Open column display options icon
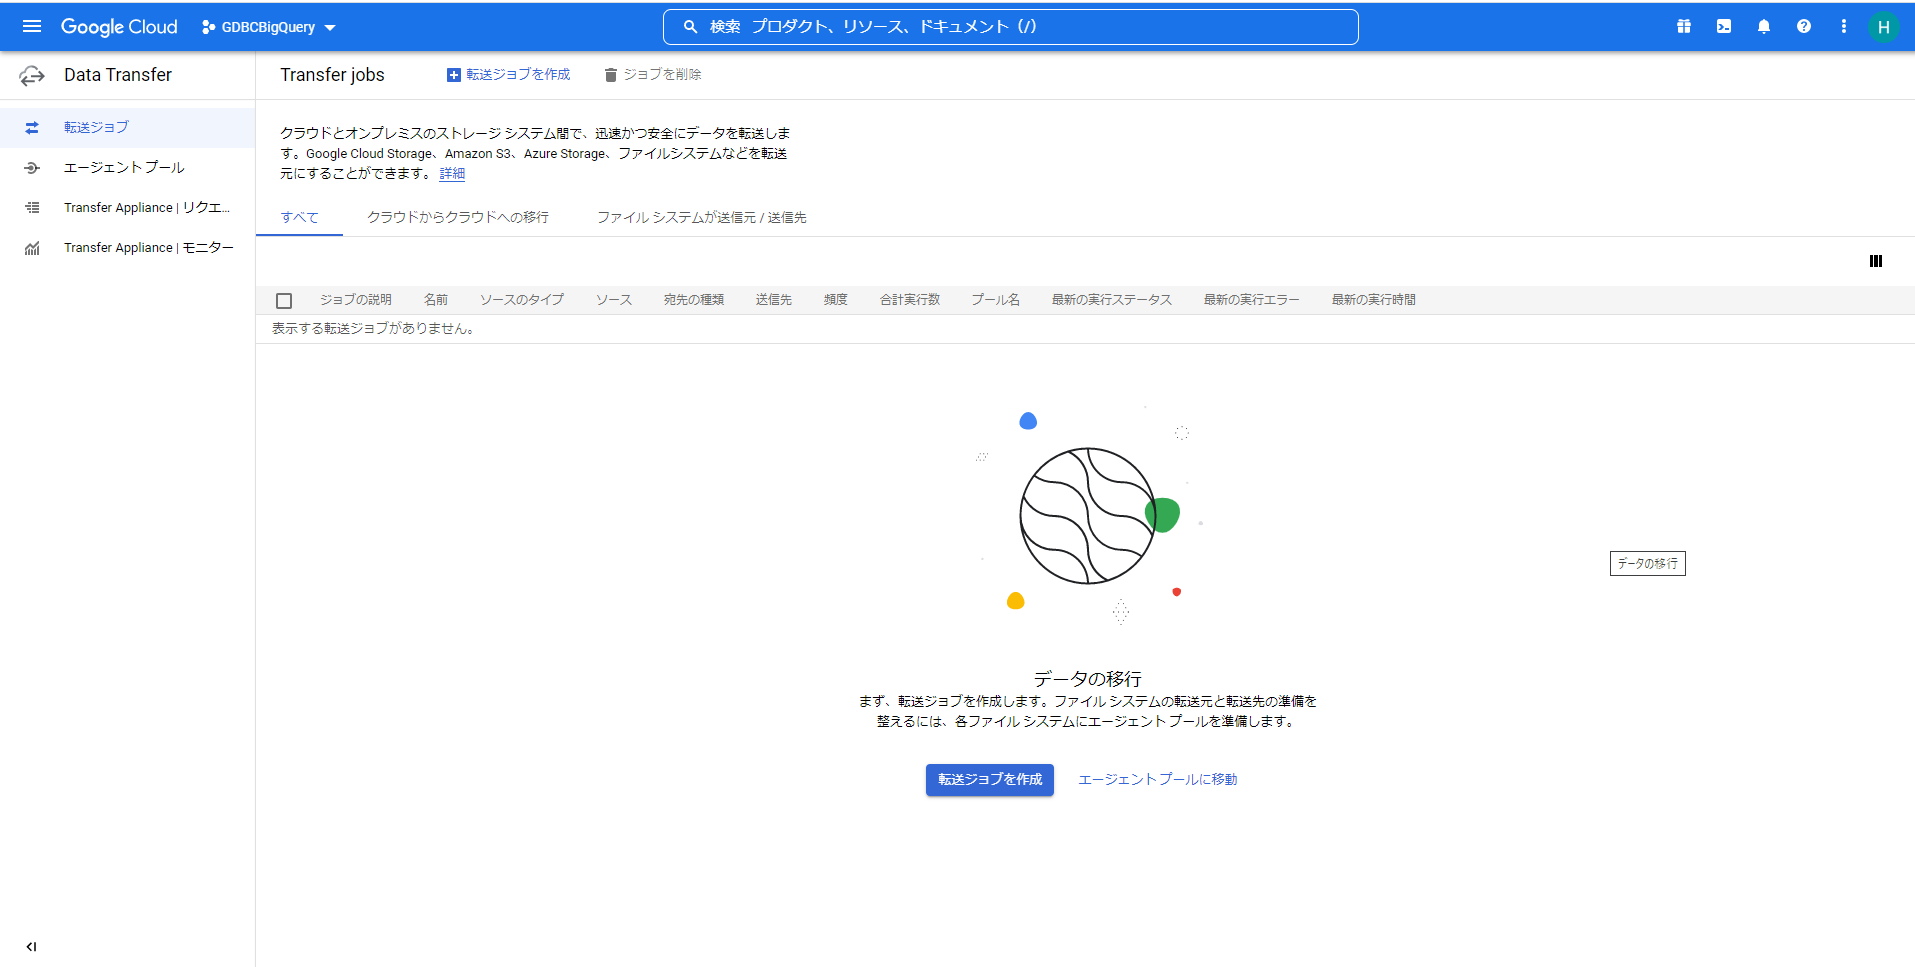The image size is (1915, 967). 1876,261
